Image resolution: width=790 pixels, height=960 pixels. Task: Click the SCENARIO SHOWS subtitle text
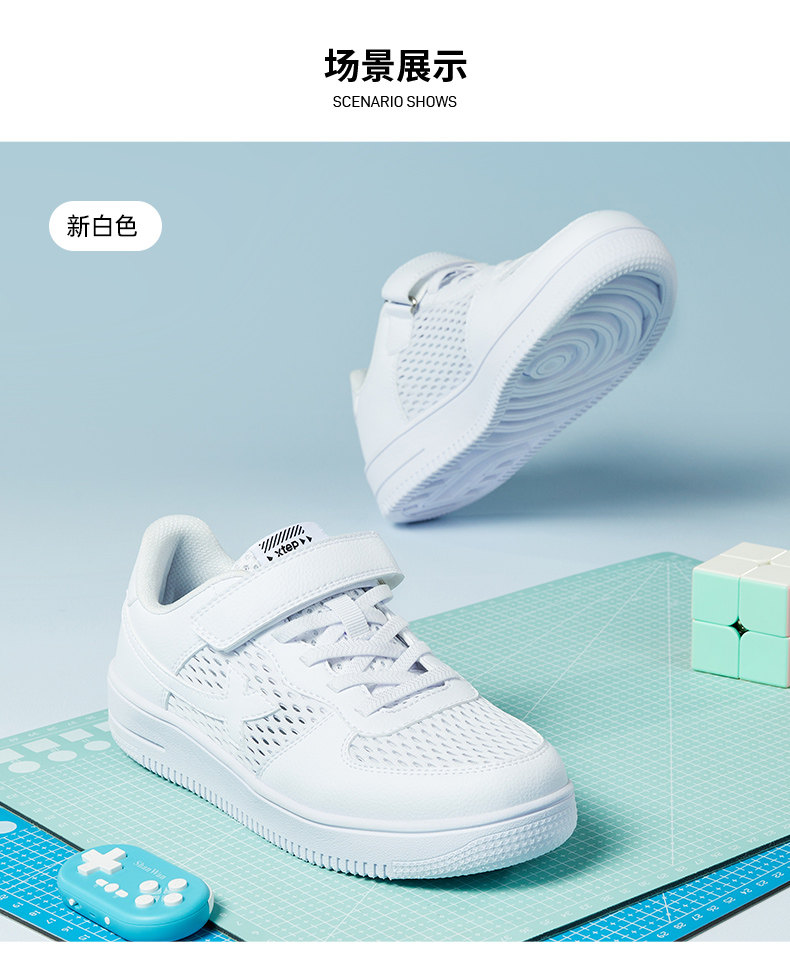(x=395, y=102)
